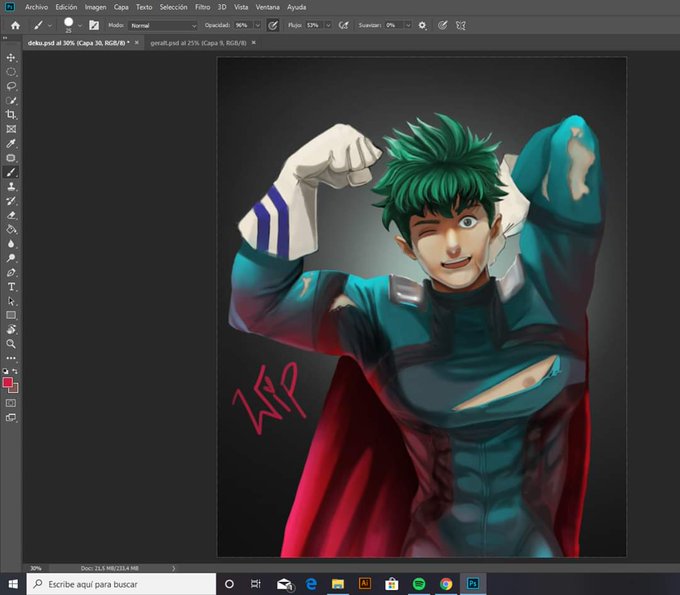
Task: Click the Flujo value field
Action: click(314, 26)
